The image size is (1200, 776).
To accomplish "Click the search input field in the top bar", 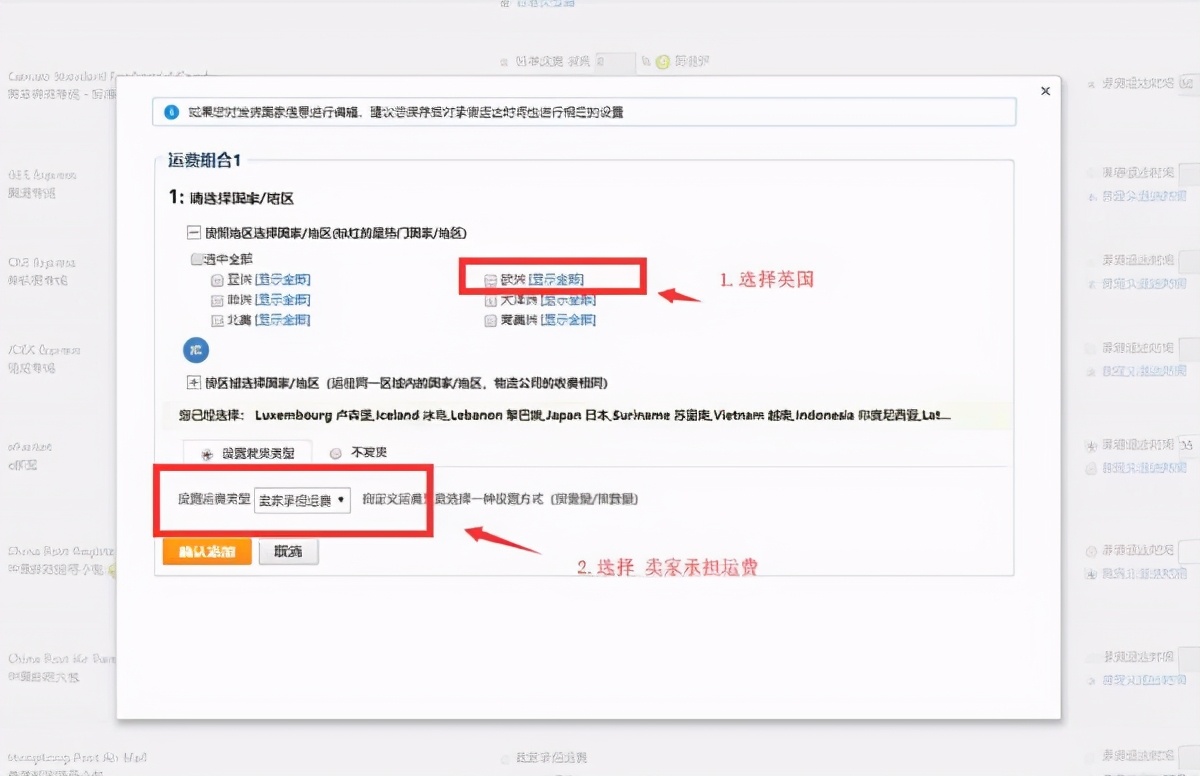I will point(614,61).
